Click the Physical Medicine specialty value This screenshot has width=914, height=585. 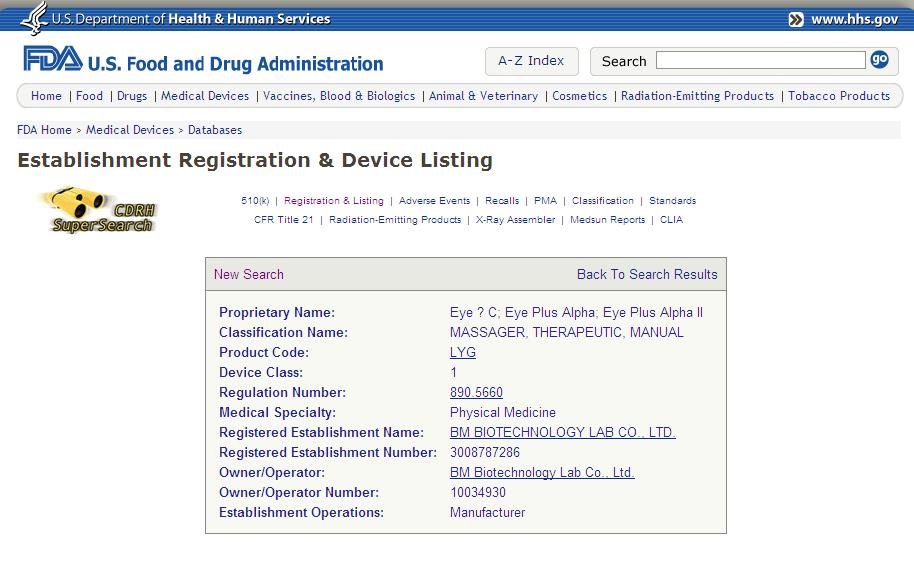[503, 413]
